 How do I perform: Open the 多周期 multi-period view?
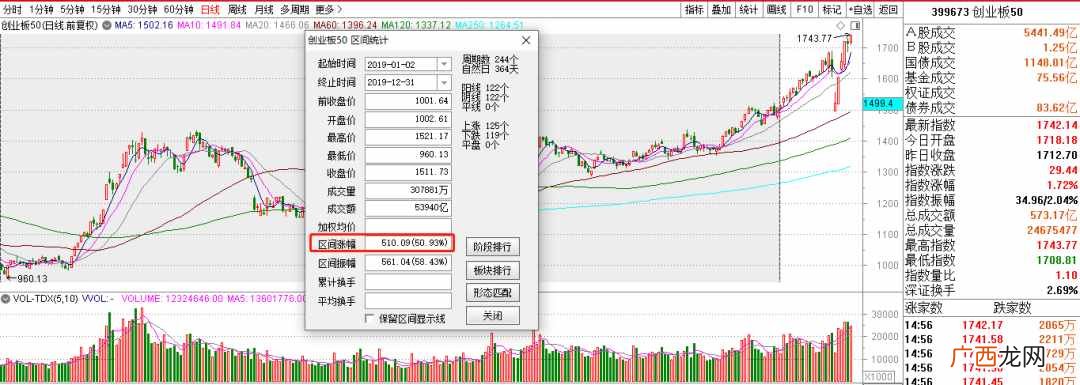[x=295, y=10]
